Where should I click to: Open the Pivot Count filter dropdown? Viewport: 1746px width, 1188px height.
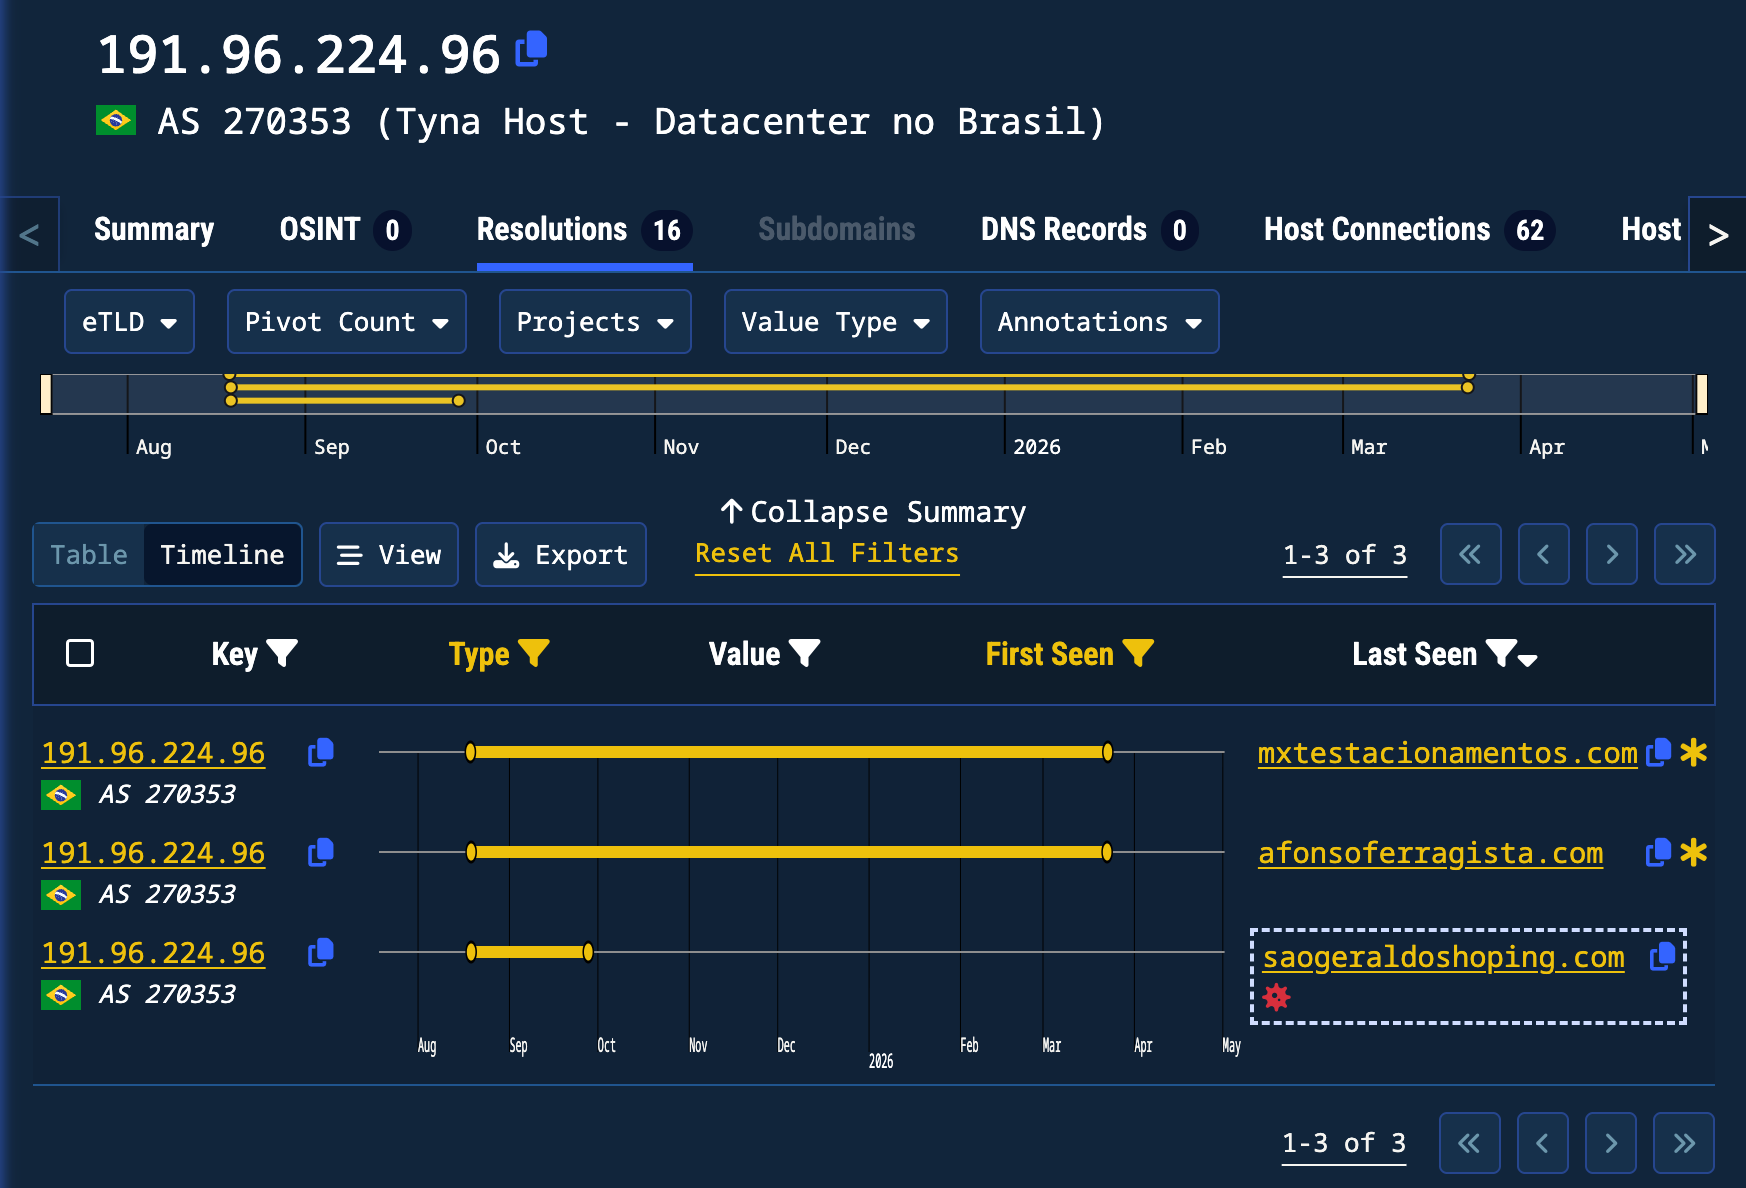tap(346, 322)
